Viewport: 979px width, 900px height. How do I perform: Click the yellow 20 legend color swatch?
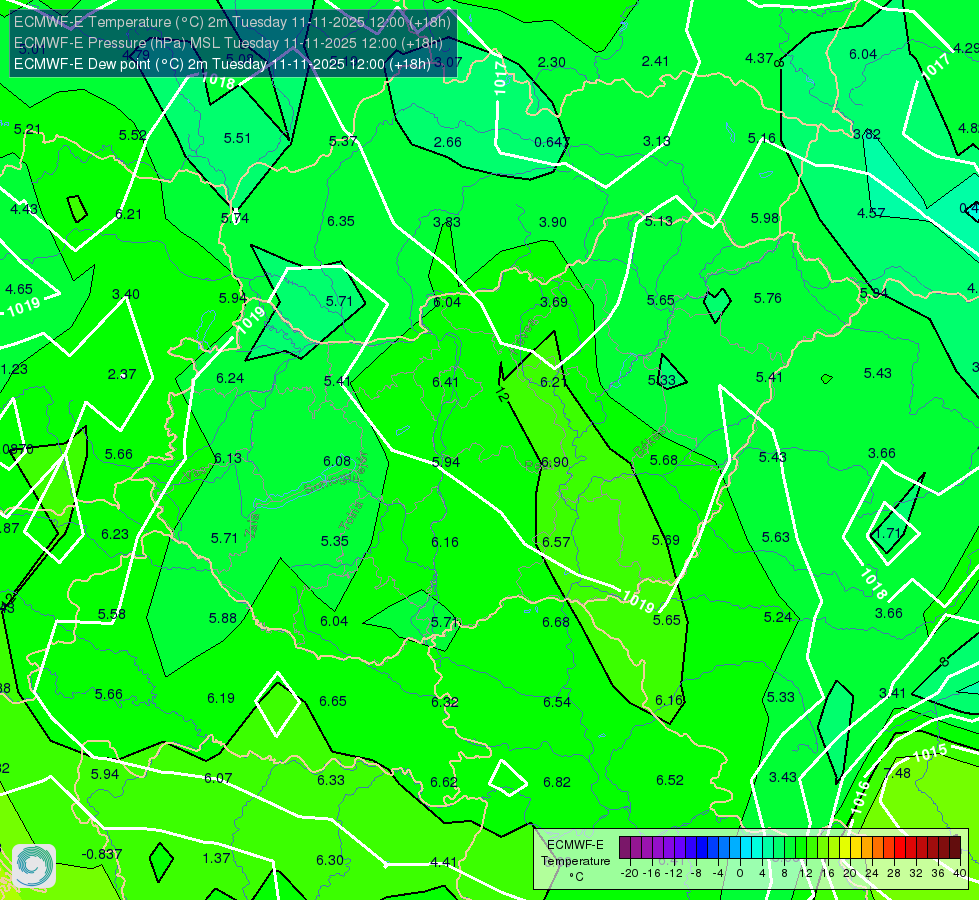point(845,848)
